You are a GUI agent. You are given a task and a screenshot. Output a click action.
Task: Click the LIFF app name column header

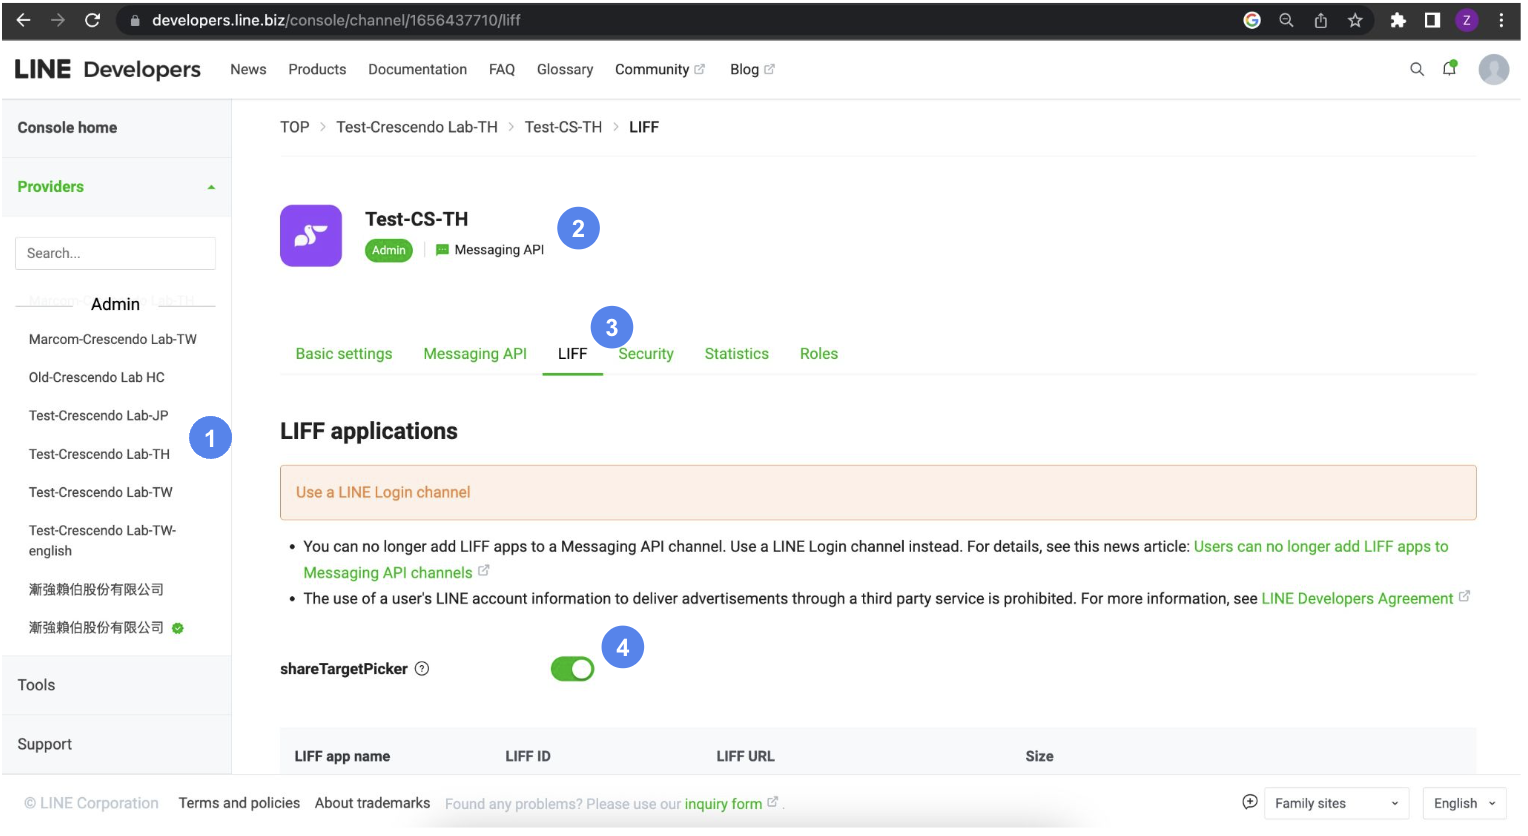342,756
